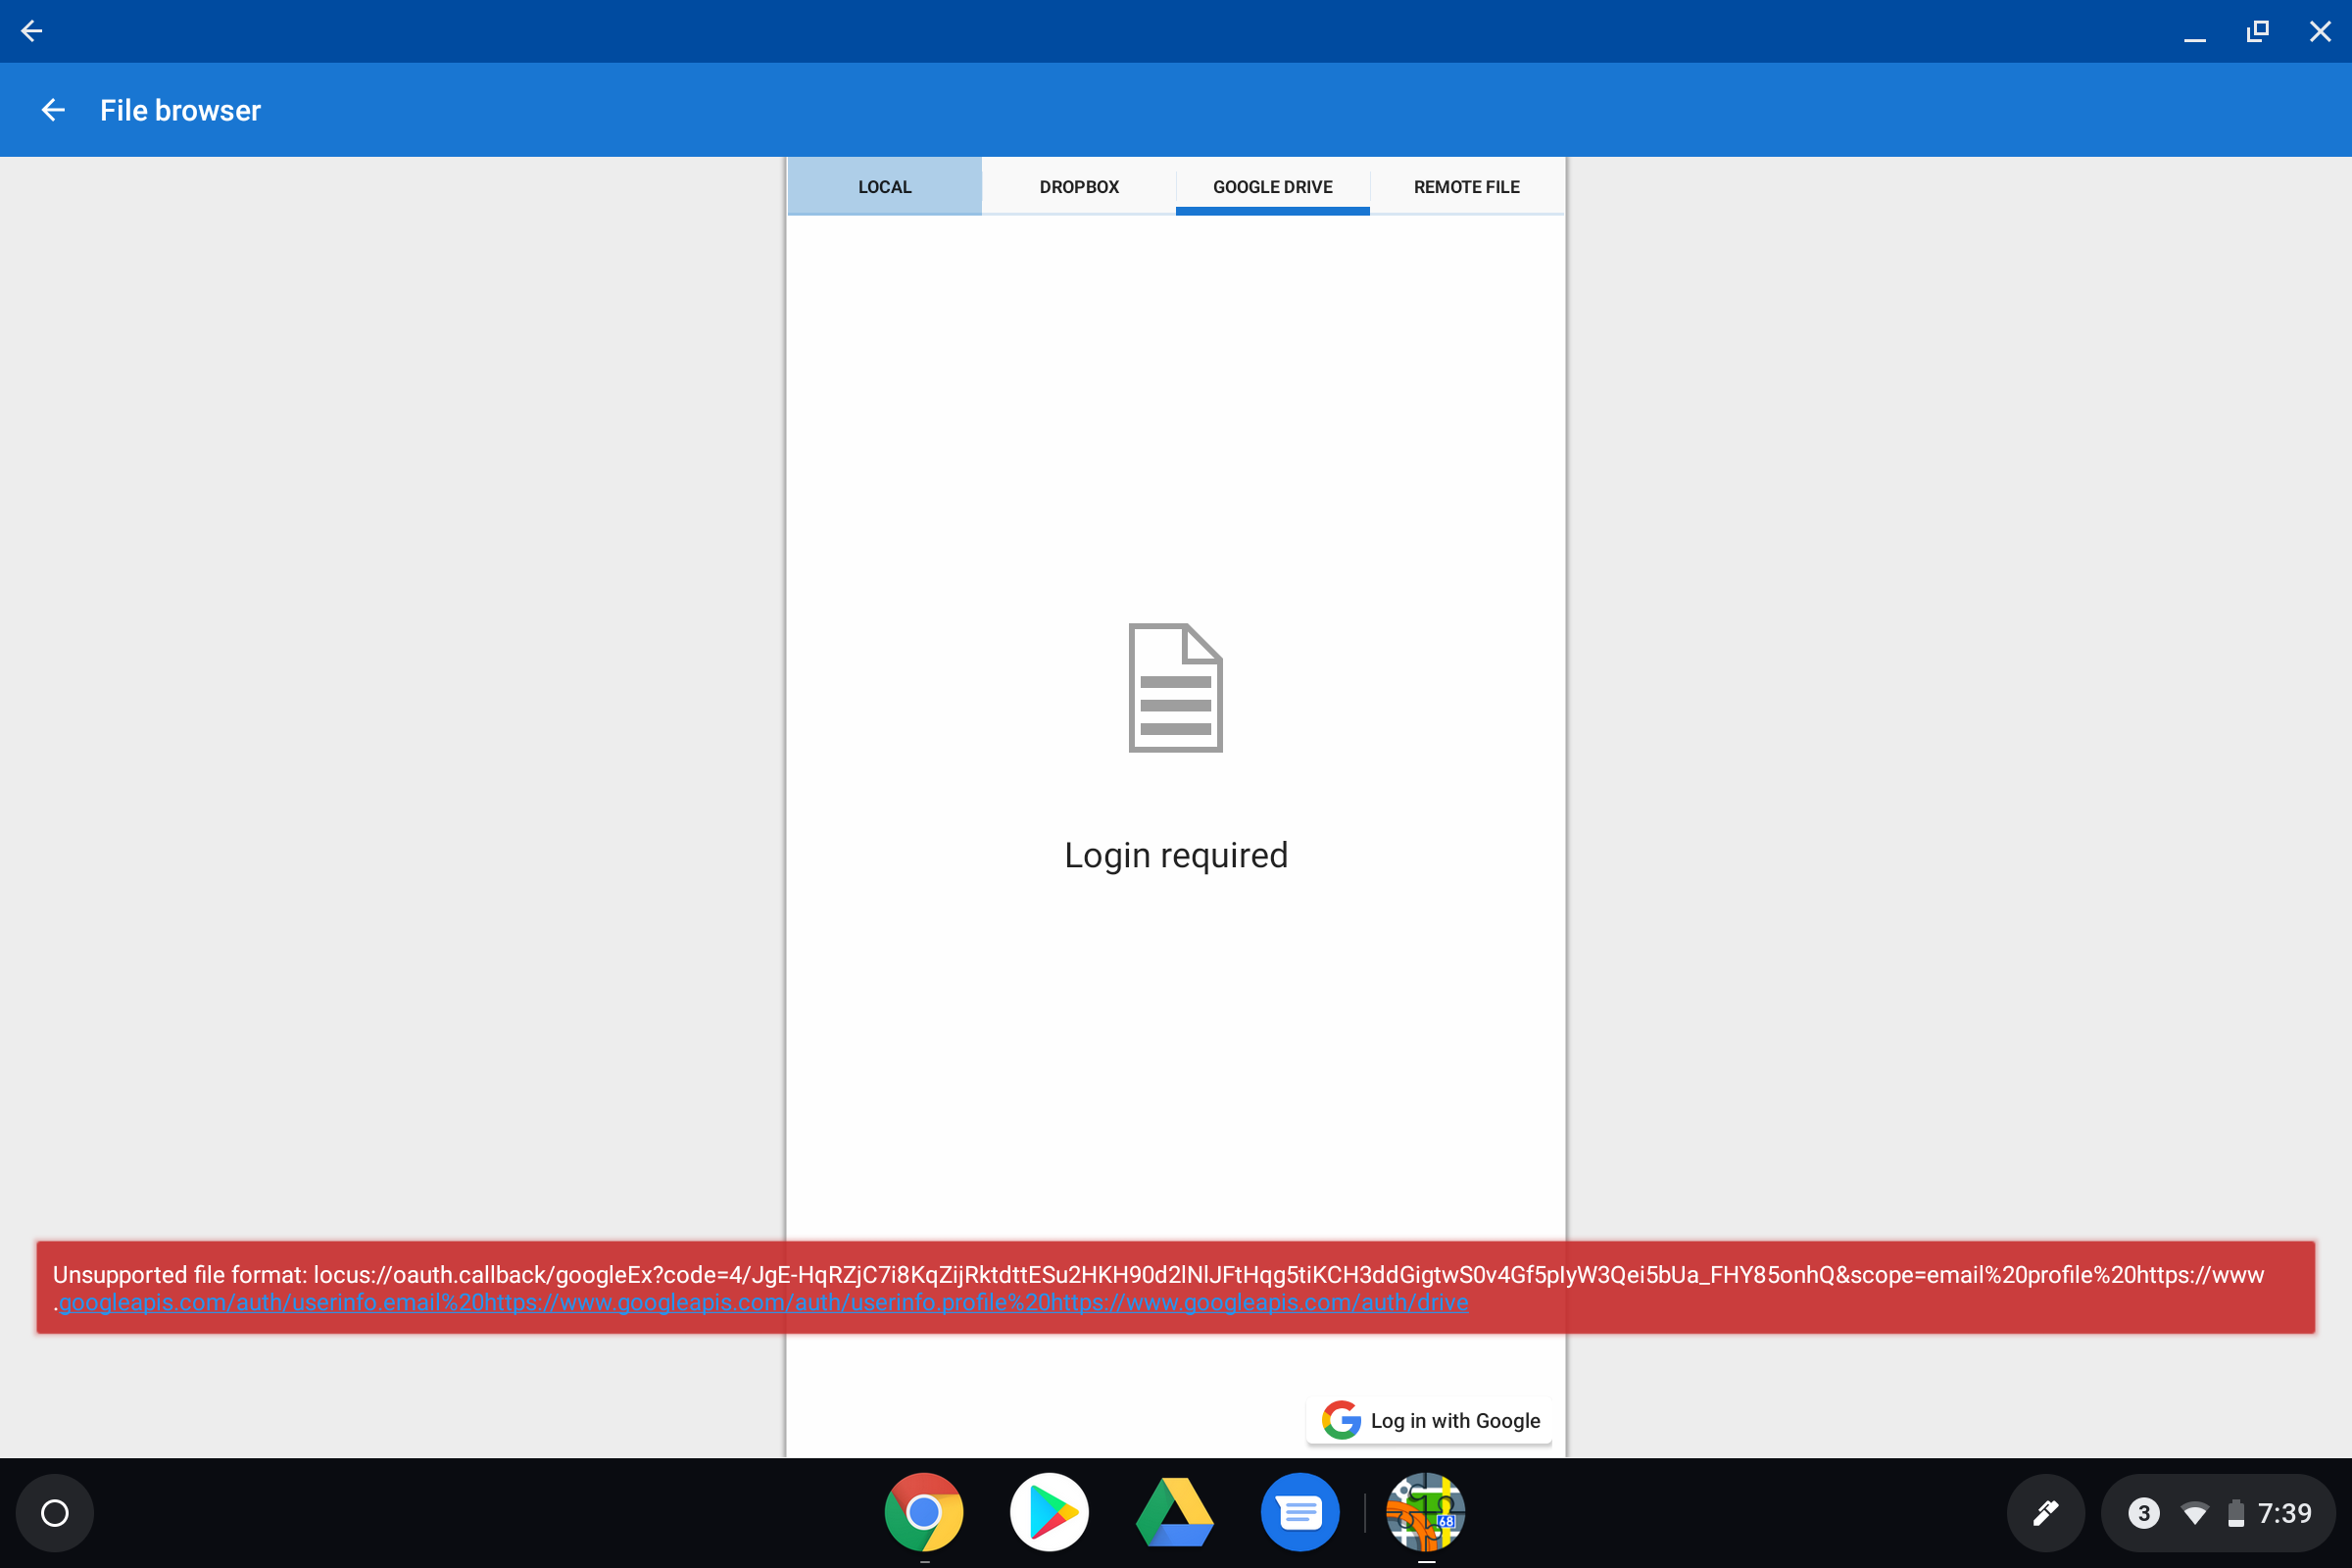This screenshot has height=1568, width=2352.
Task: Open the Remote File tab
Action: [x=1466, y=187]
